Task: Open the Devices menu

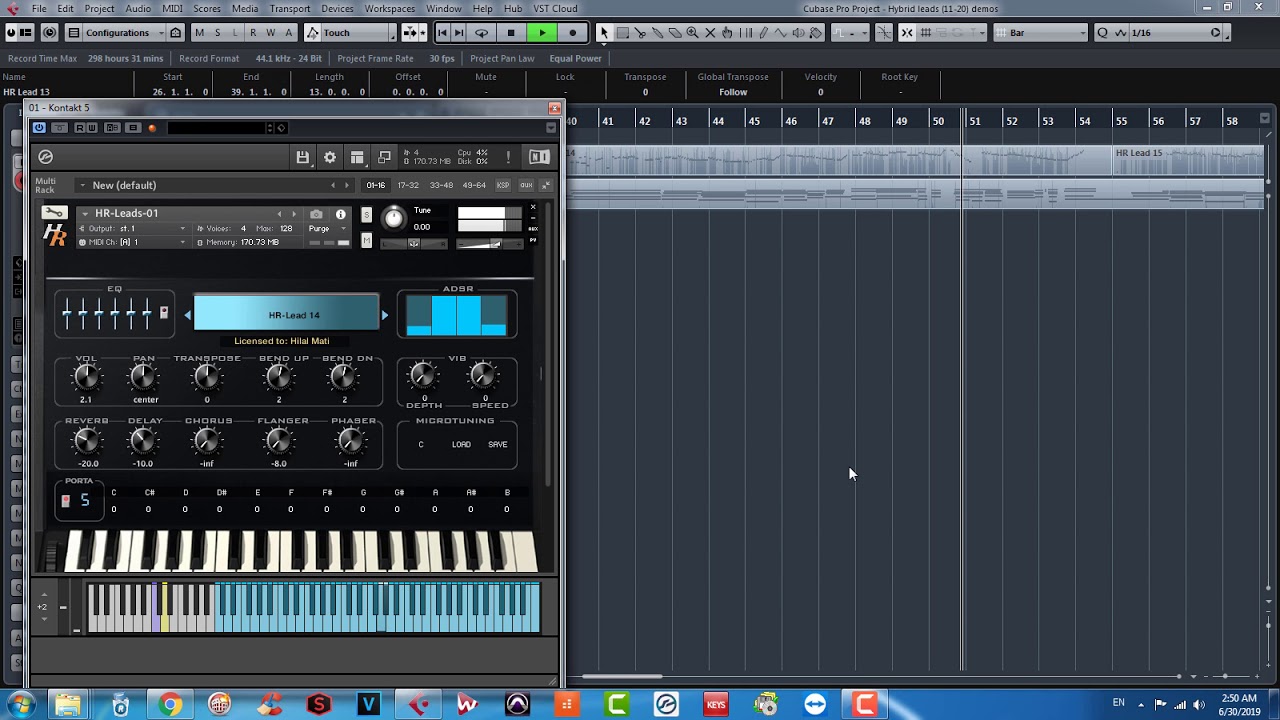Action: click(x=337, y=9)
